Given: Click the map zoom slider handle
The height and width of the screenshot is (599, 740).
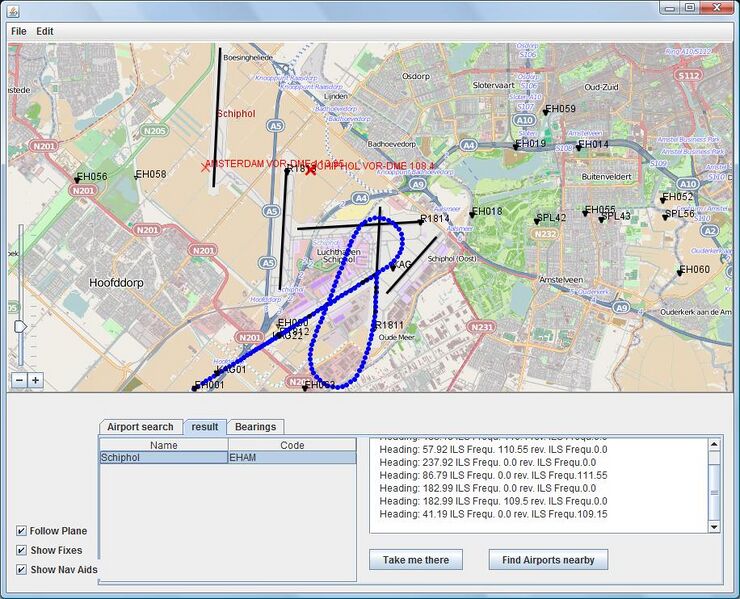Looking at the screenshot, I should coord(20,326).
